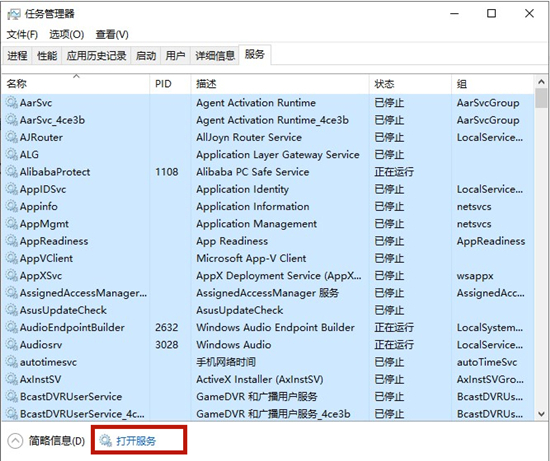Click the gear icon beside AlibabaProtect service
Image resolution: width=550 pixels, height=461 pixels.
pyautogui.click(x=12, y=172)
